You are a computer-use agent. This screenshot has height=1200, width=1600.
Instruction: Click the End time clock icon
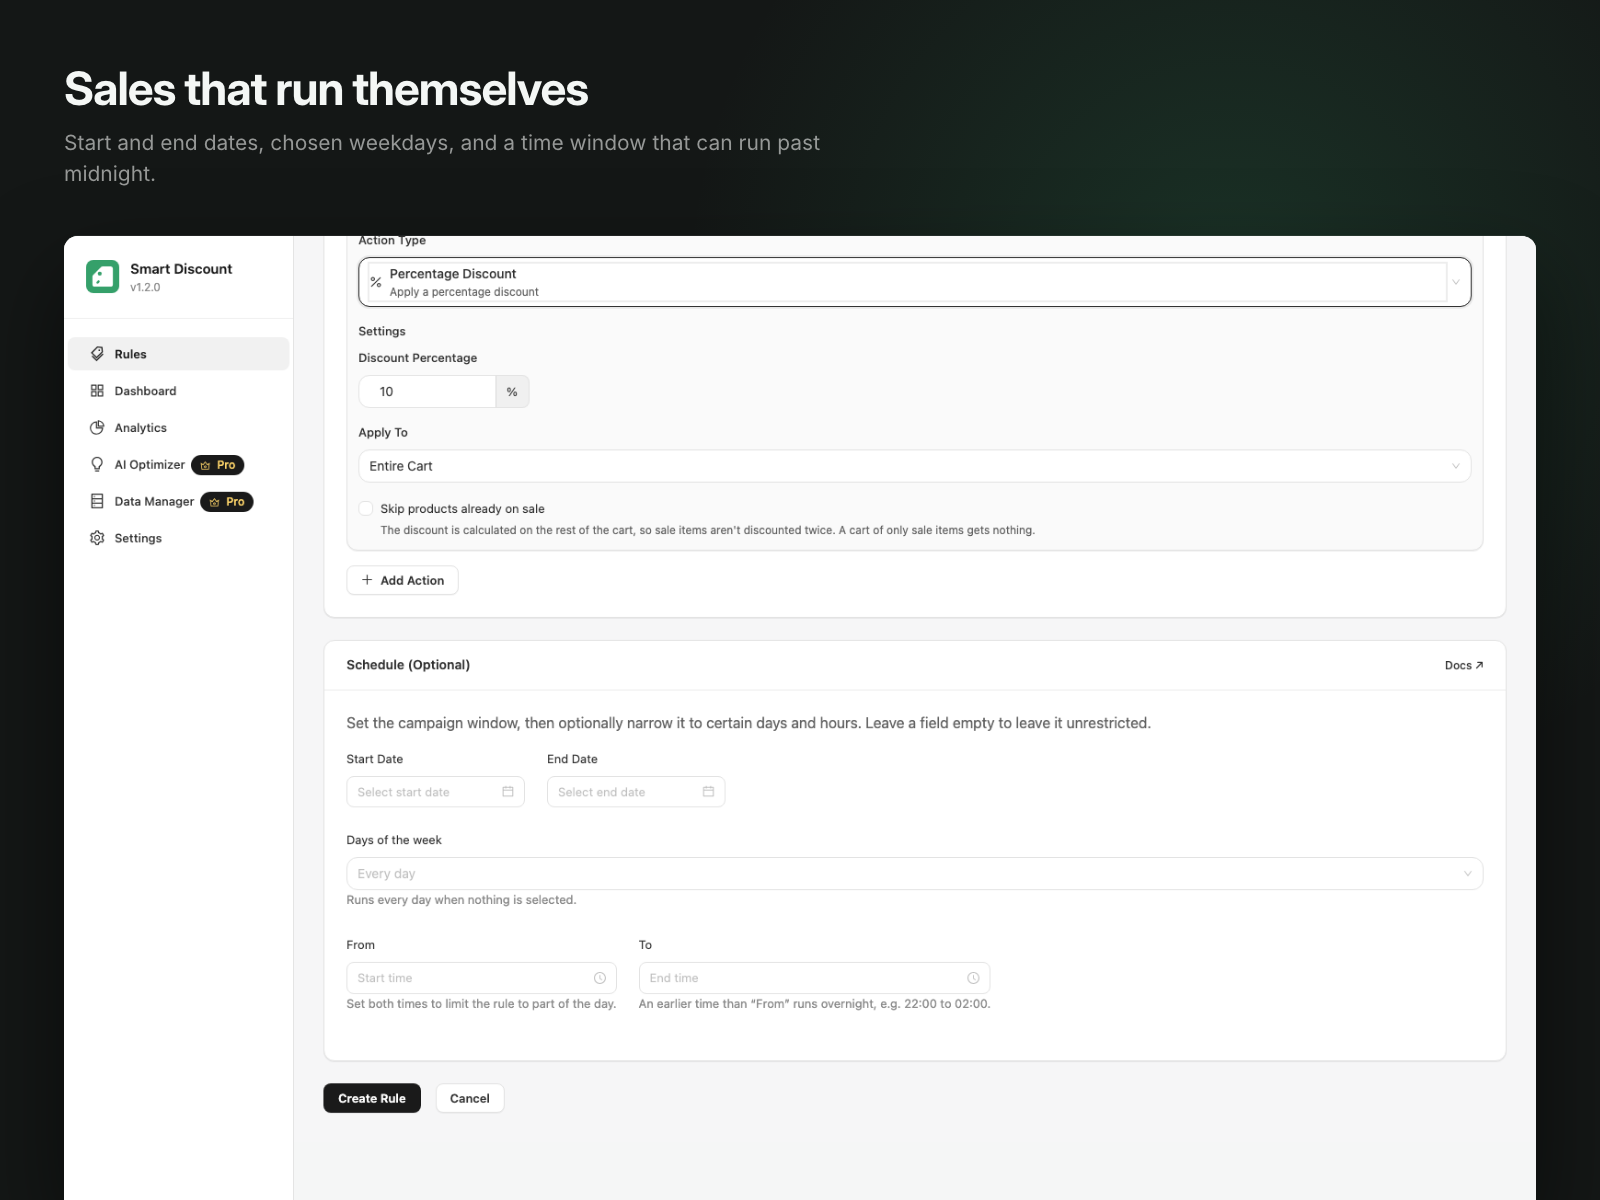pos(973,978)
